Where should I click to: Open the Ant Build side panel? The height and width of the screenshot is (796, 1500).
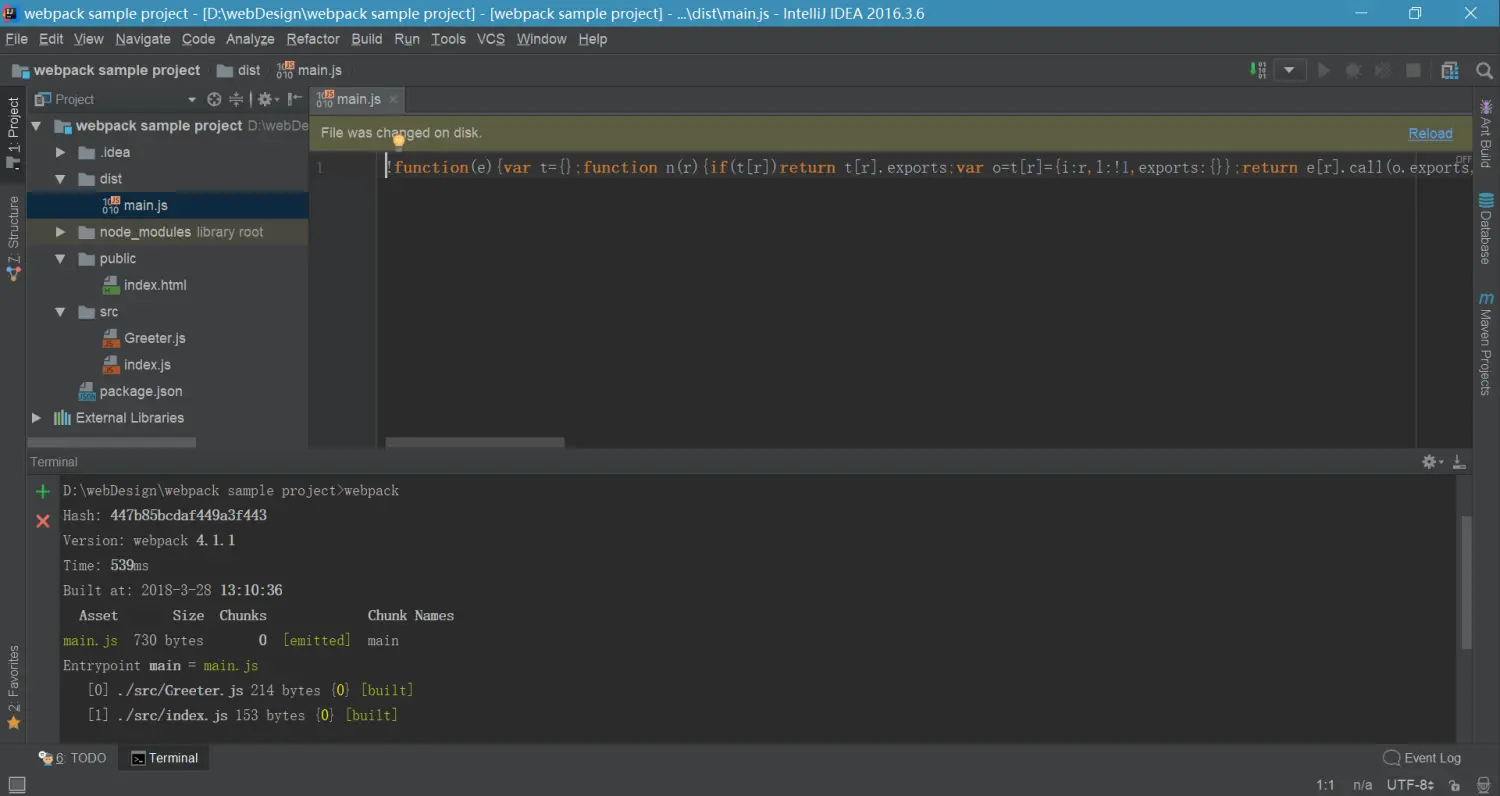click(1486, 133)
